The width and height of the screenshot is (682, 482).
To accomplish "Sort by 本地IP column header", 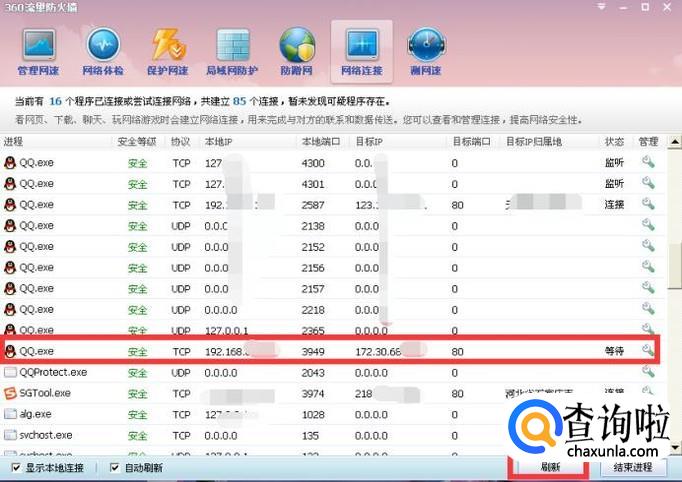I will click(x=218, y=142).
